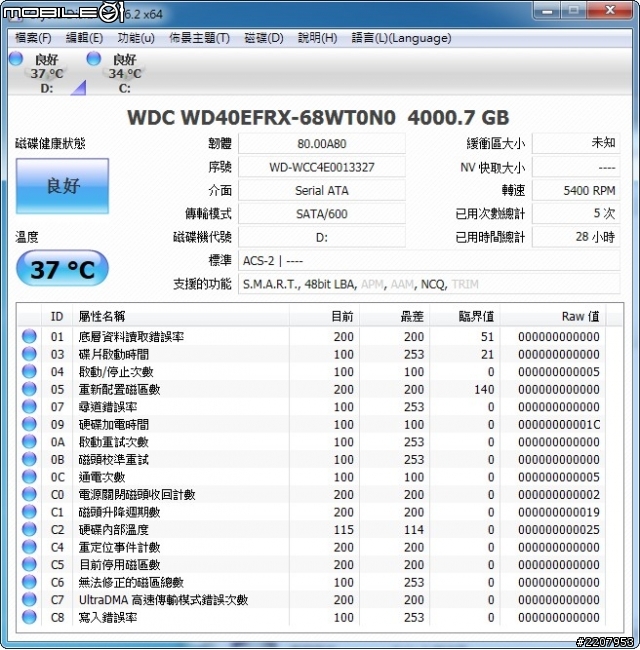Click the 屬性名稱 column header
The height and width of the screenshot is (650, 640).
(181, 316)
